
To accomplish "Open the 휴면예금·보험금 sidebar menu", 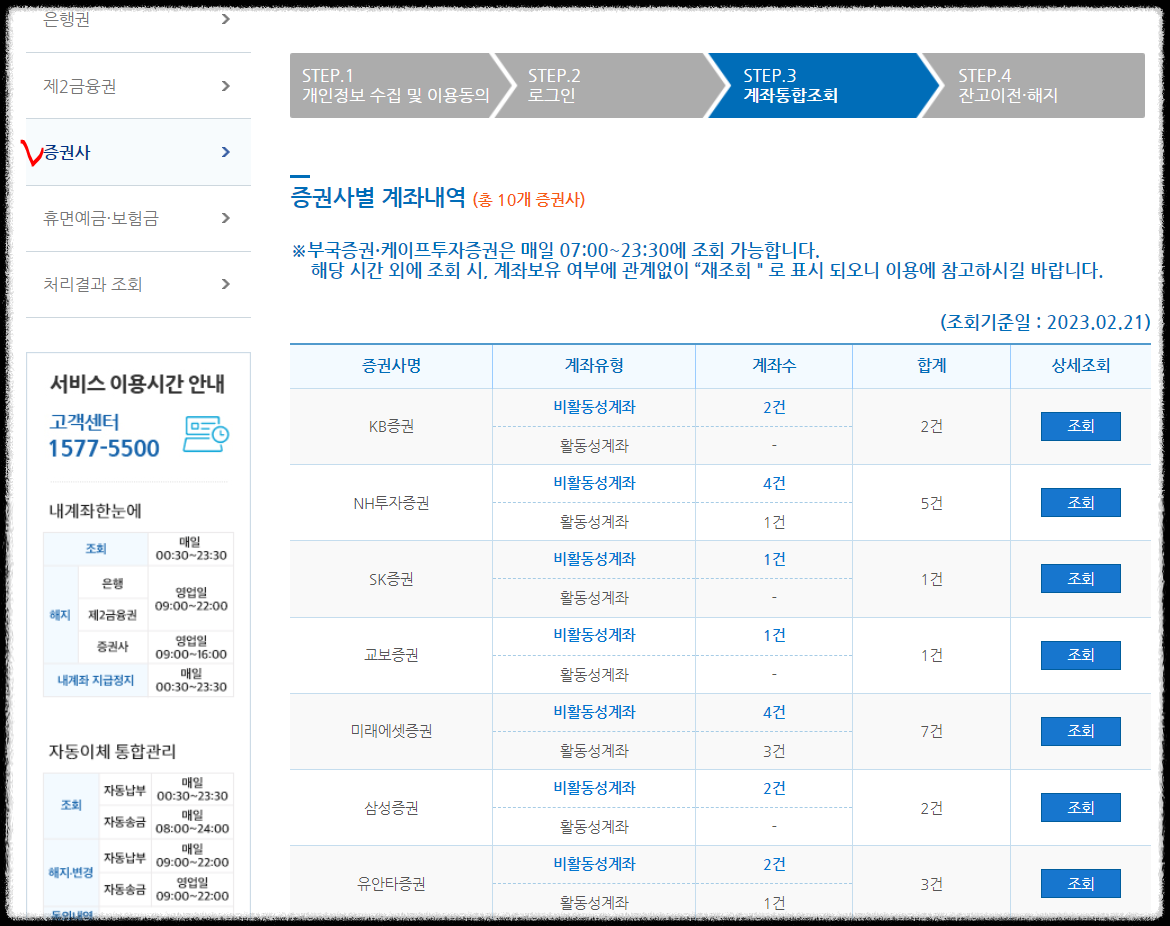I will (x=138, y=219).
